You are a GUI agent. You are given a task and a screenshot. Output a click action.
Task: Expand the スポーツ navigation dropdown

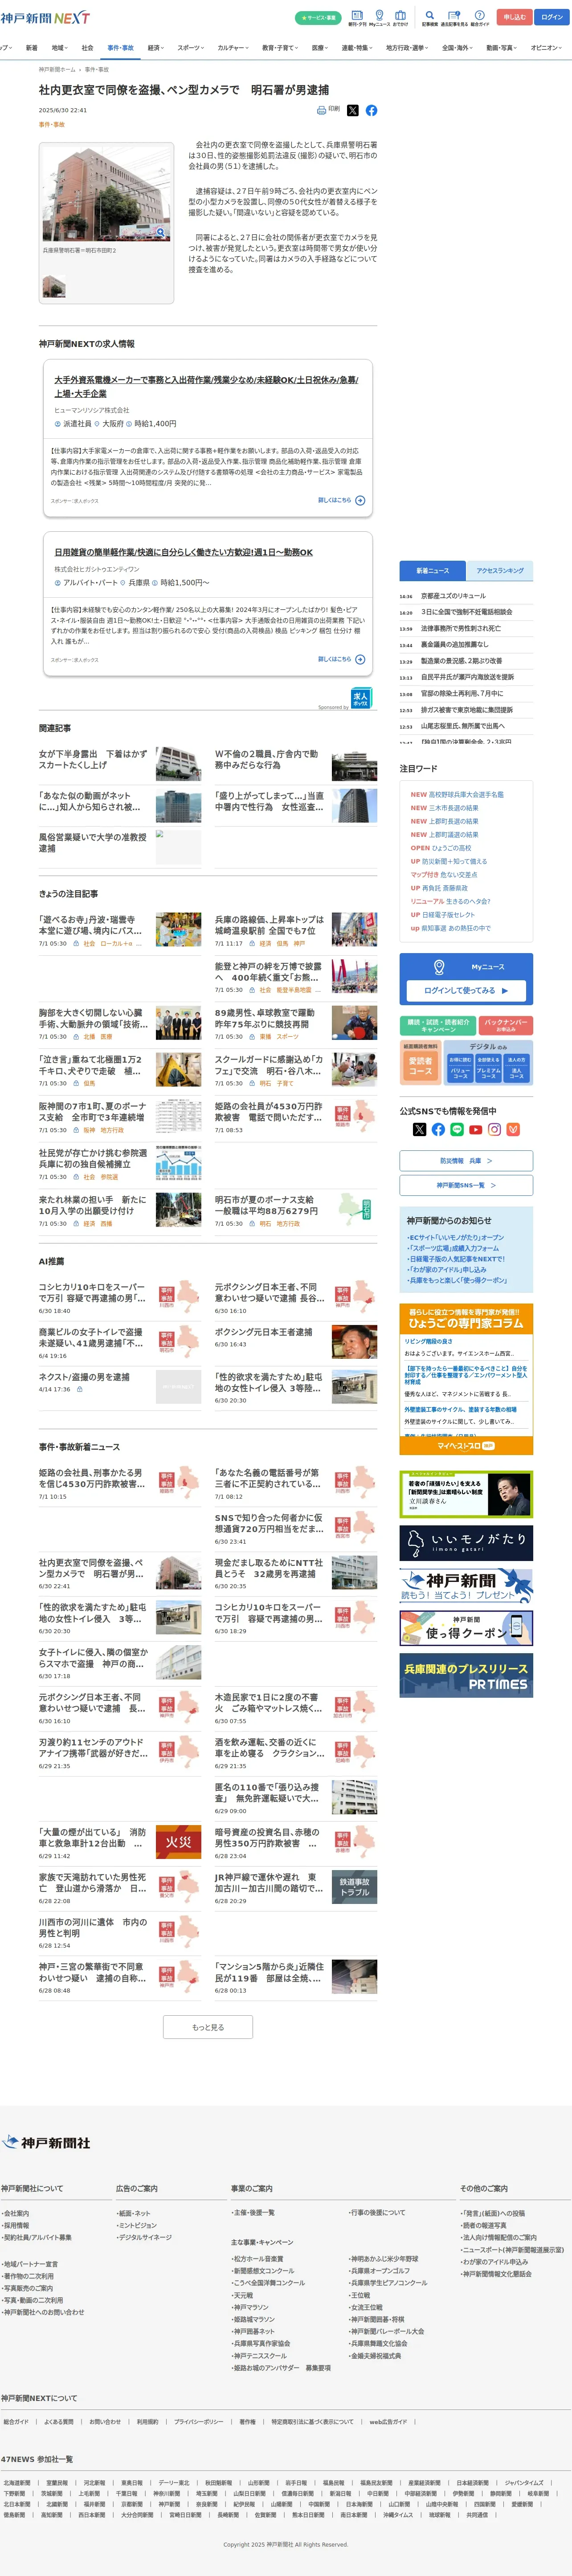pos(190,48)
